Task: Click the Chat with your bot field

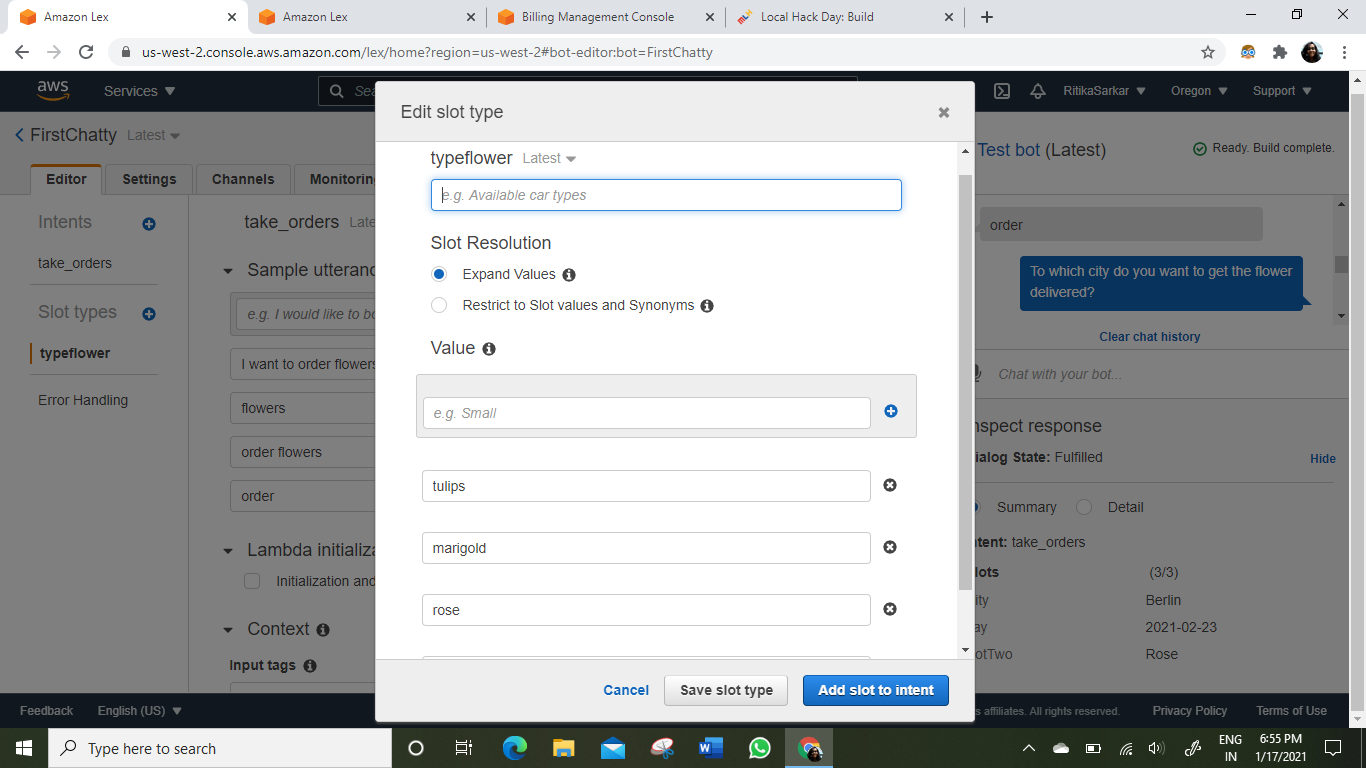Action: [1158, 374]
